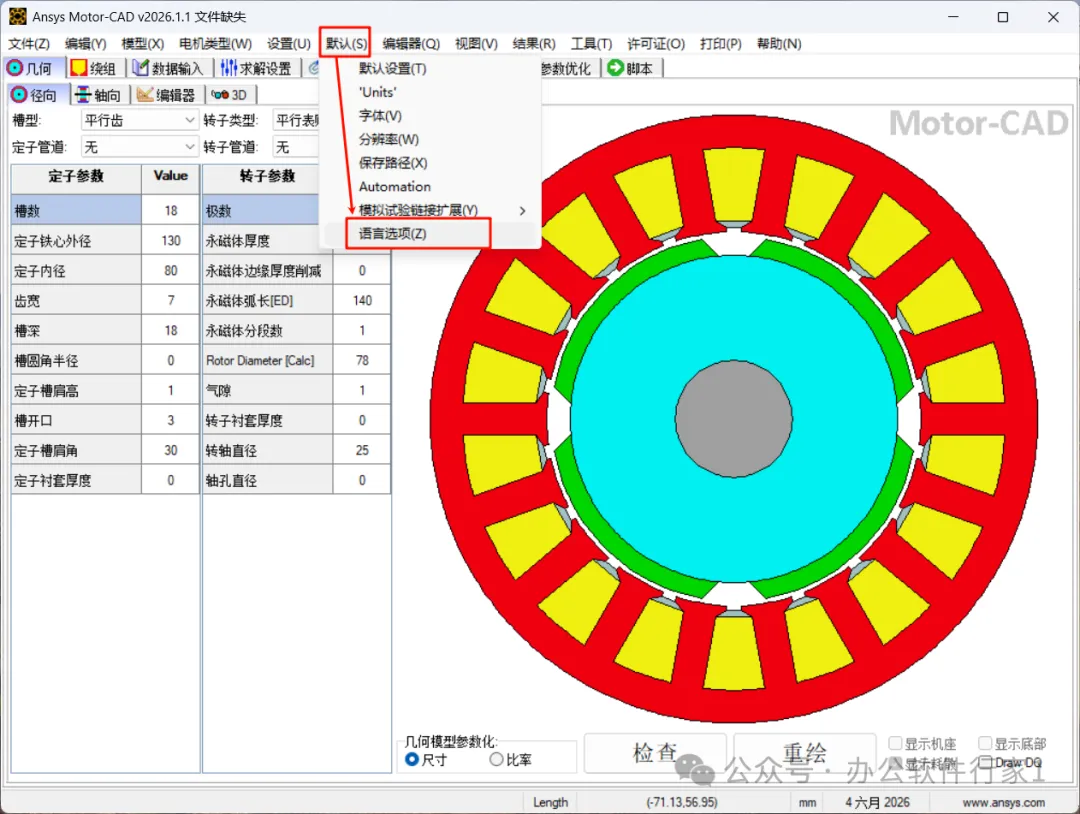The width and height of the screenshot is (1080, 814).
Task: Edit the 槽深 value 18
Action: coord(171,331)
